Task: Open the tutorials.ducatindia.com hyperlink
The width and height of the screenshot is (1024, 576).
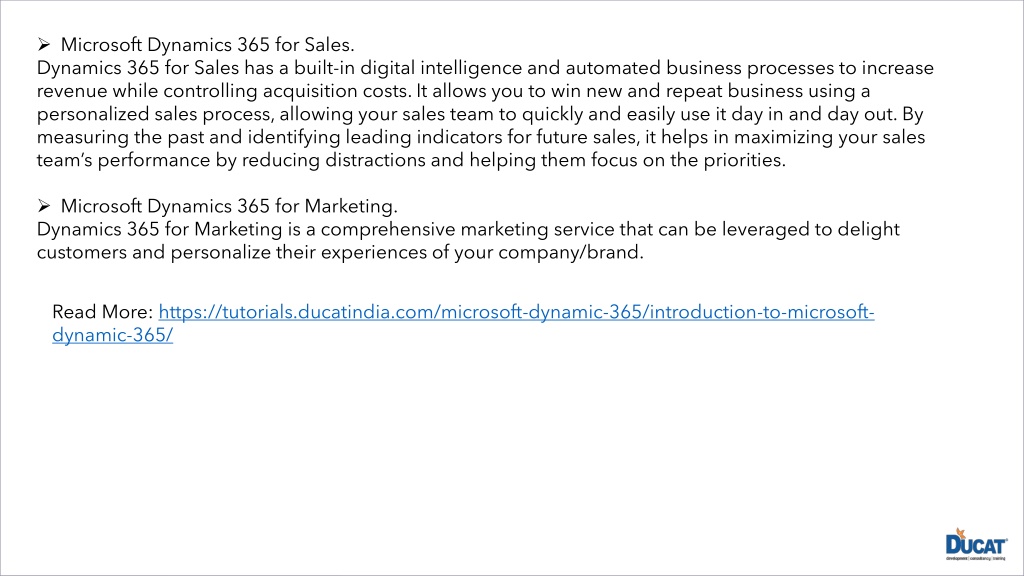Action: tap(517, 312)
